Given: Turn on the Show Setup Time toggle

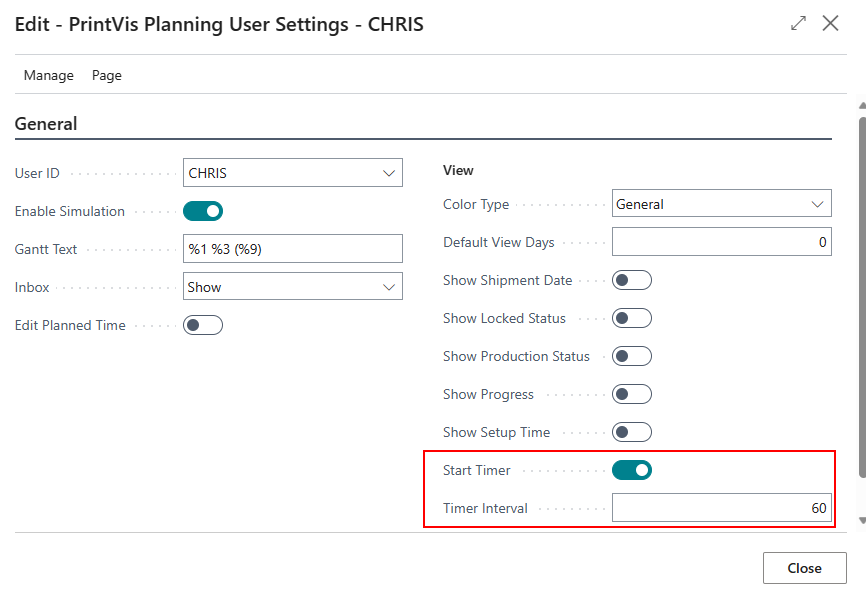Looking at the screenshot, I should (632, 432).
